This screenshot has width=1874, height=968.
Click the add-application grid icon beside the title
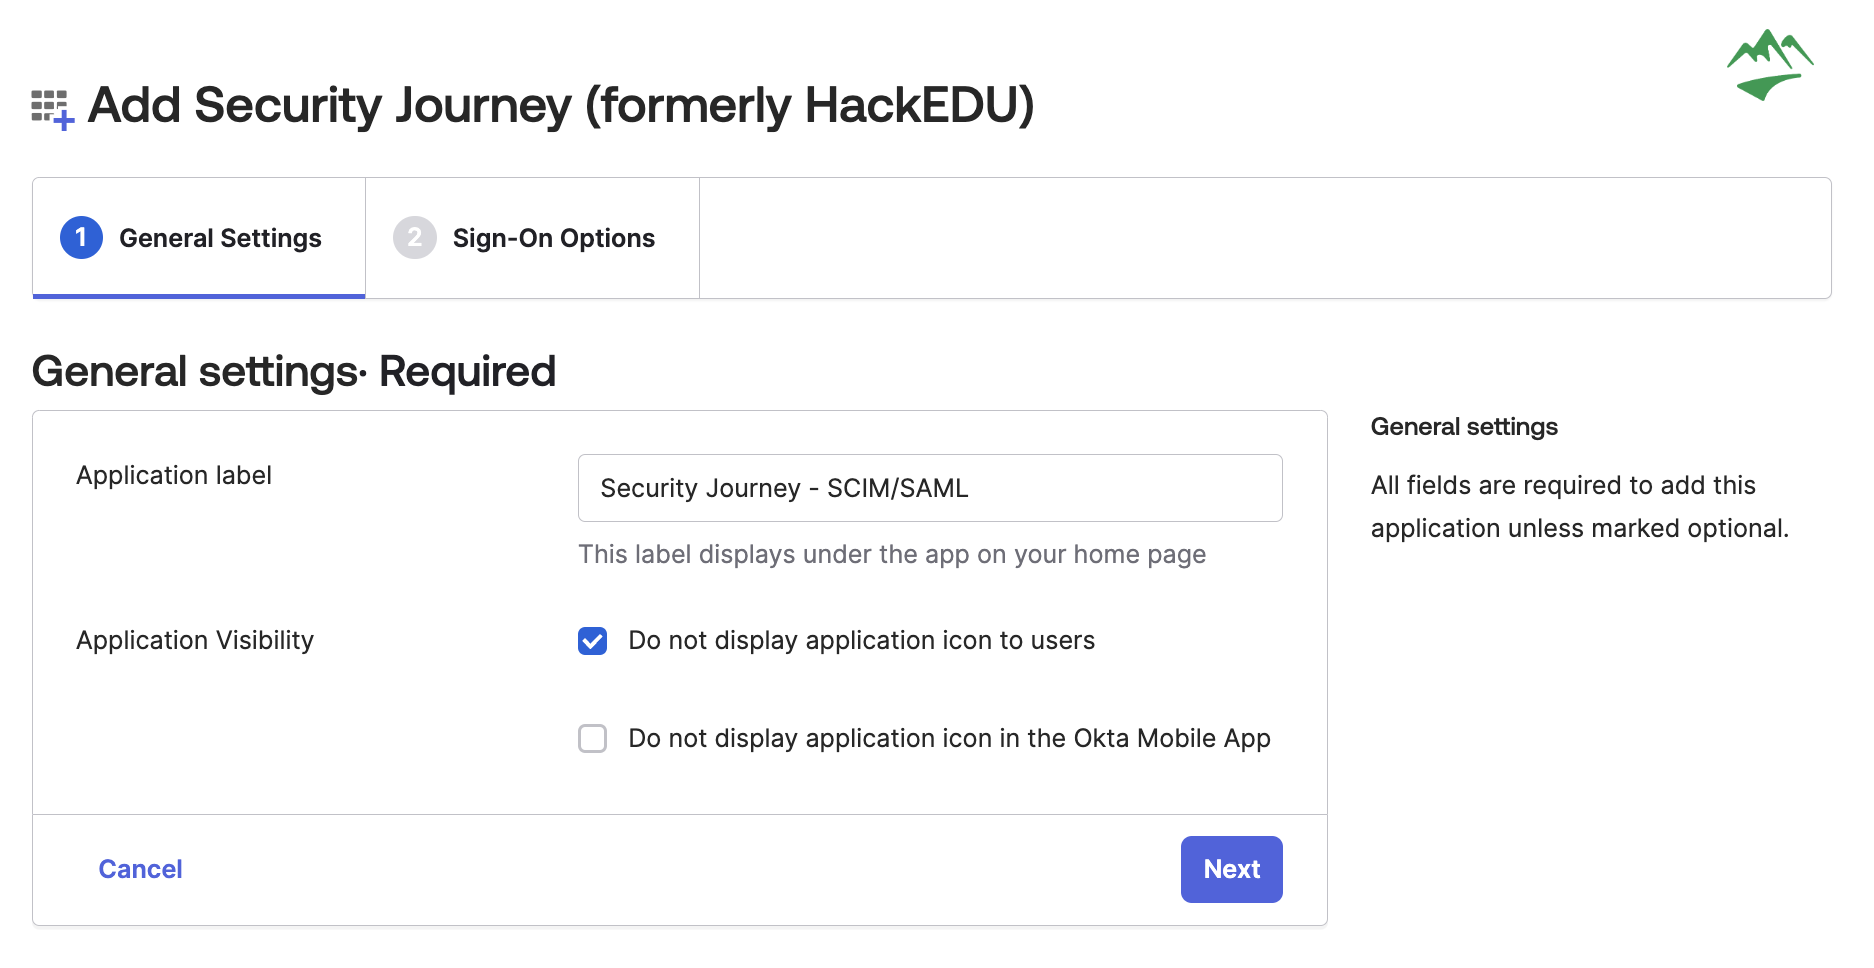(x=53, y=110)
